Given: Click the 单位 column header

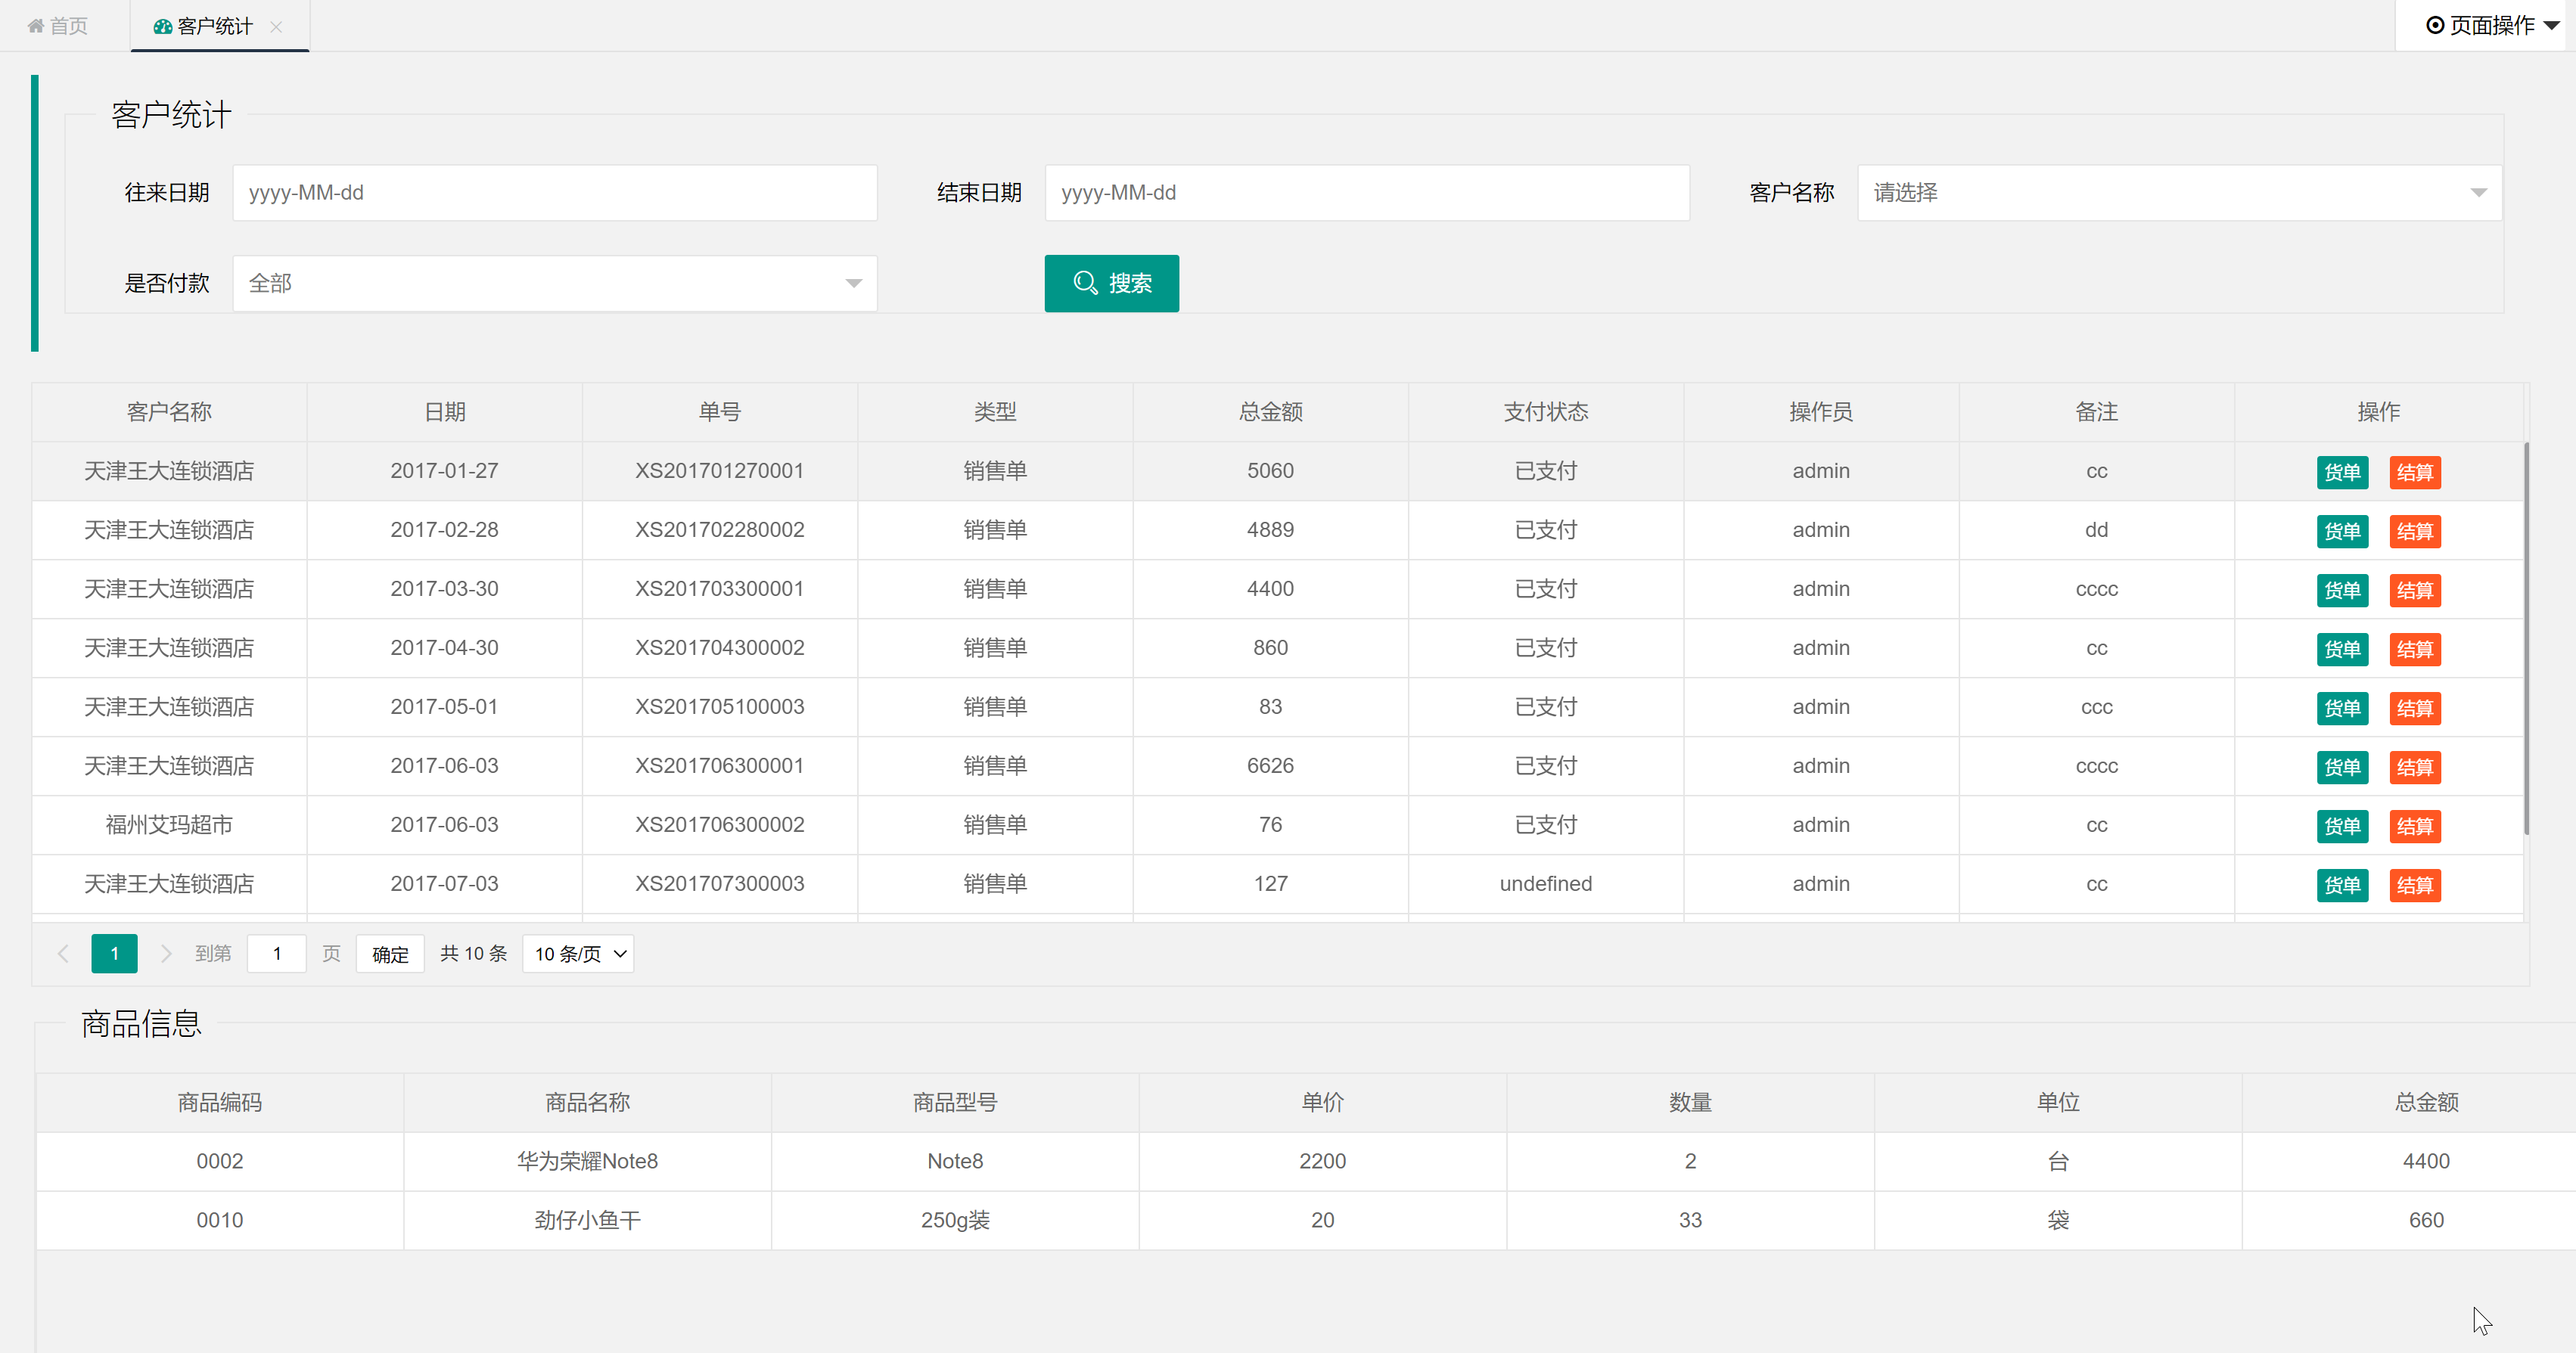Looking at the screenshot, I should click(x=2058, y=1103).
